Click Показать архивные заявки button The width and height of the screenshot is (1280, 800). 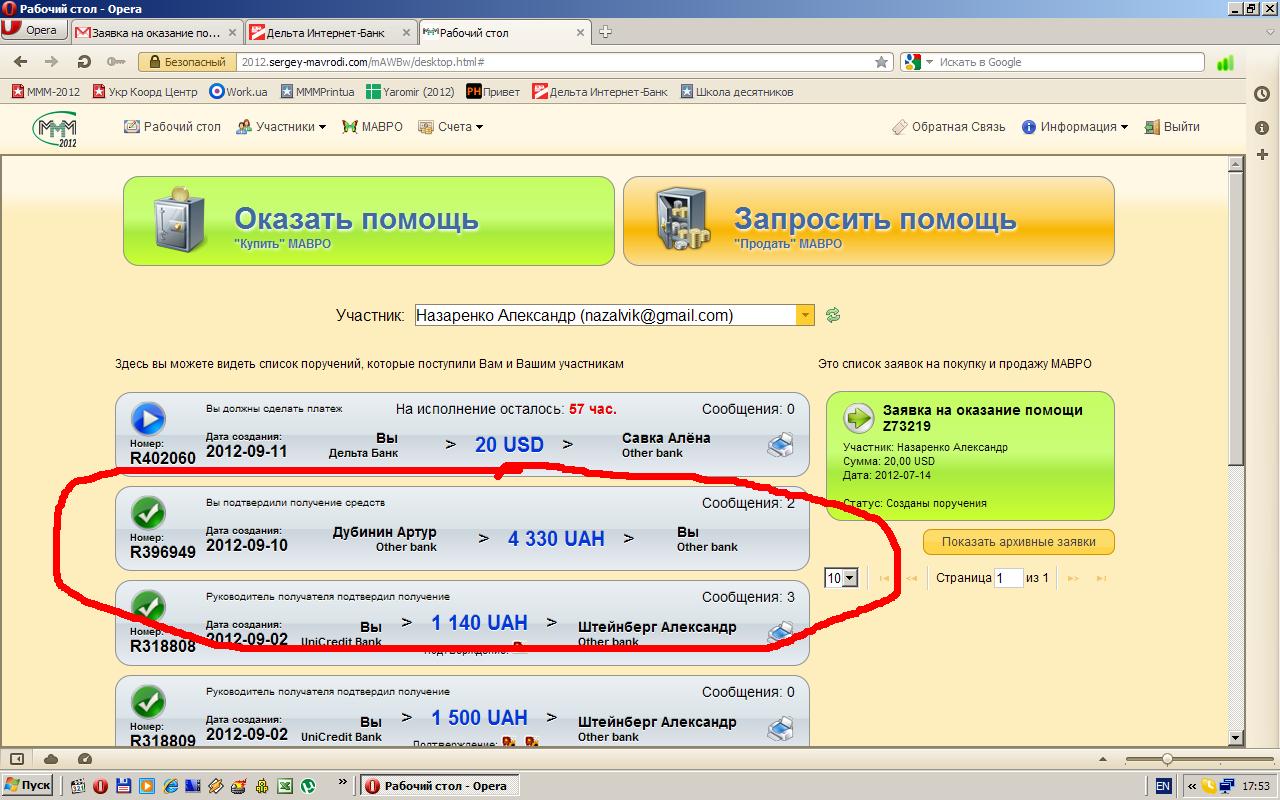point(1019,542)
